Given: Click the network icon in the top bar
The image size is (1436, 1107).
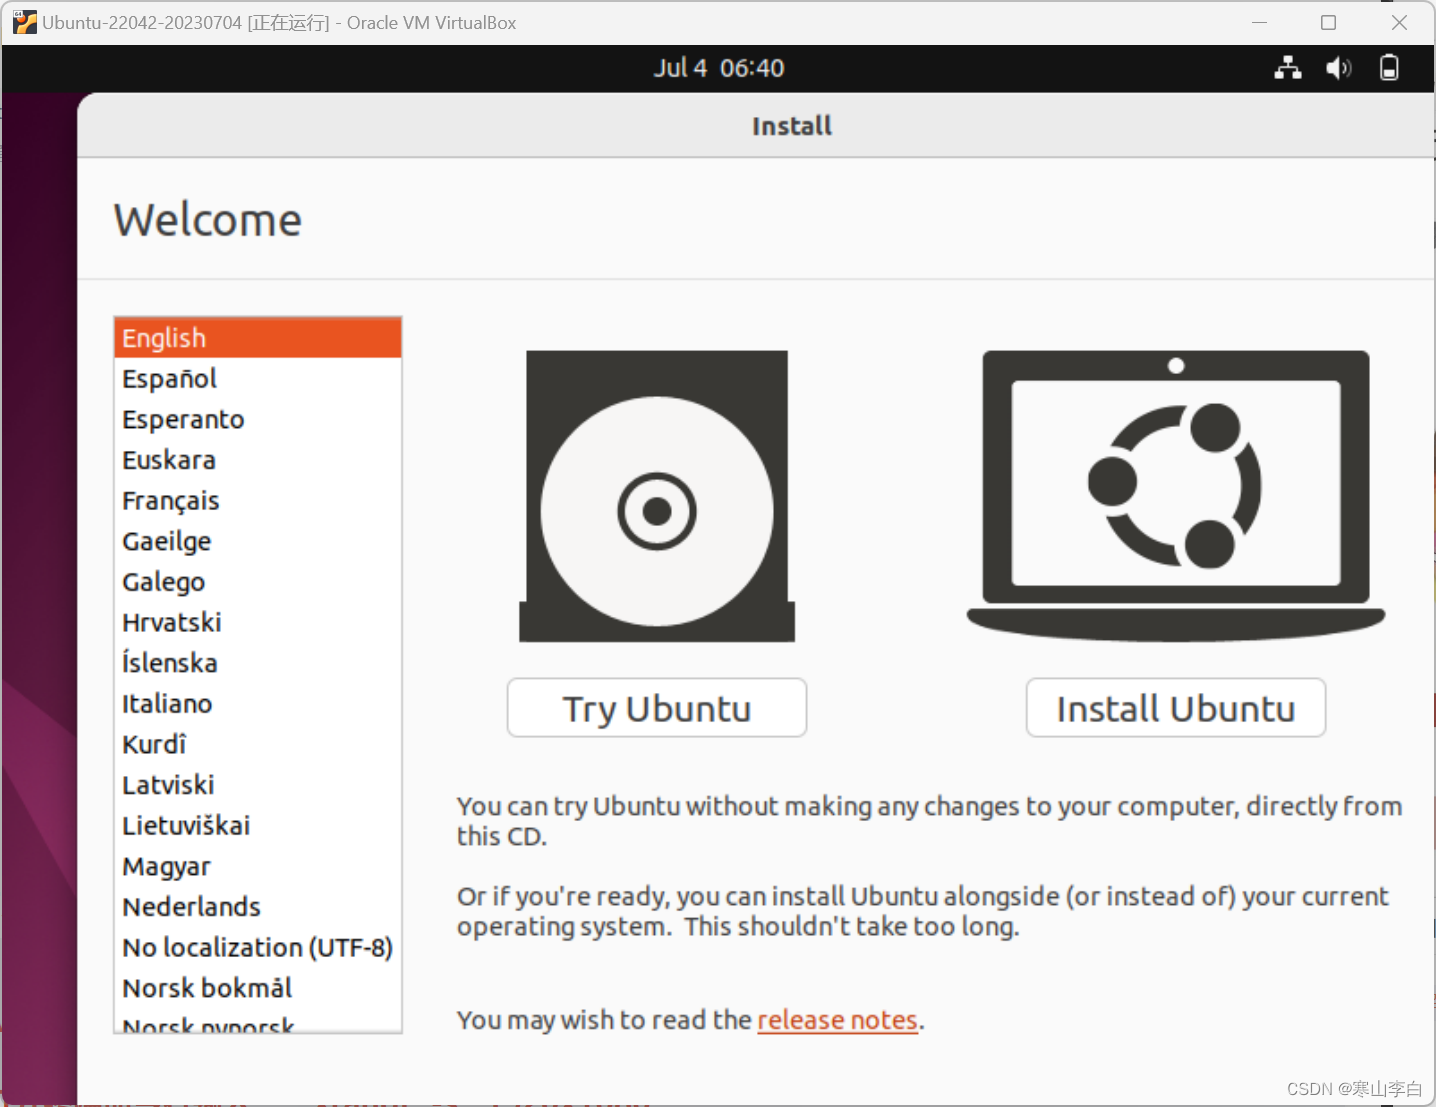Looking at the screenshot, I should pos(1288,67).
